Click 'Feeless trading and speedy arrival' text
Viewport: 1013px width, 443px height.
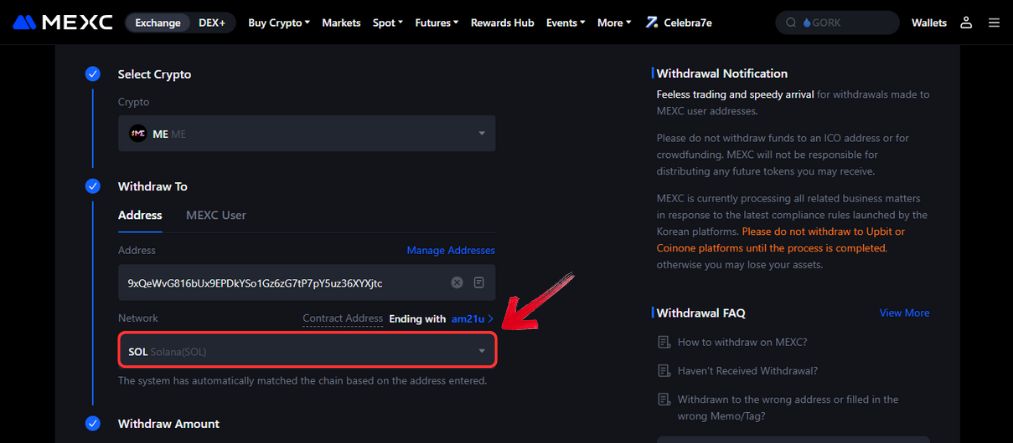coord(735,94)
